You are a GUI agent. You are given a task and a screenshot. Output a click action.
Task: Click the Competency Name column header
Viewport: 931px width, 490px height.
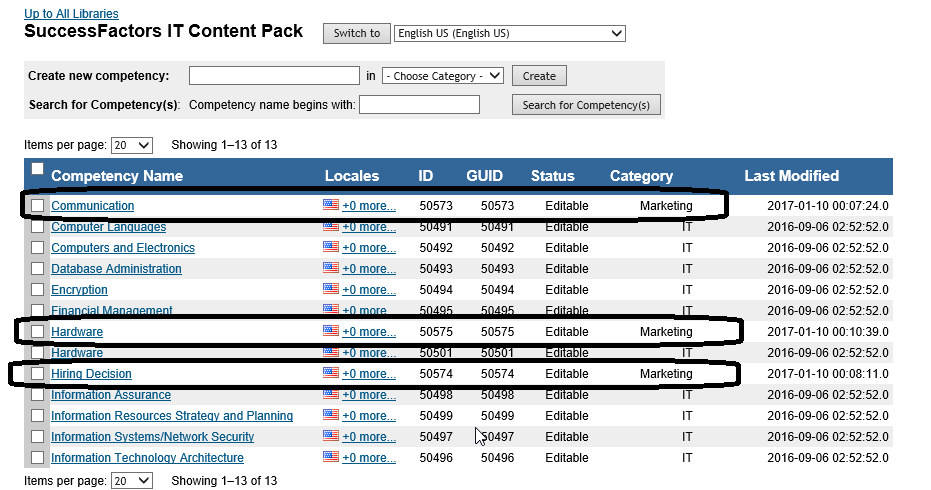[x=117, y=176]
